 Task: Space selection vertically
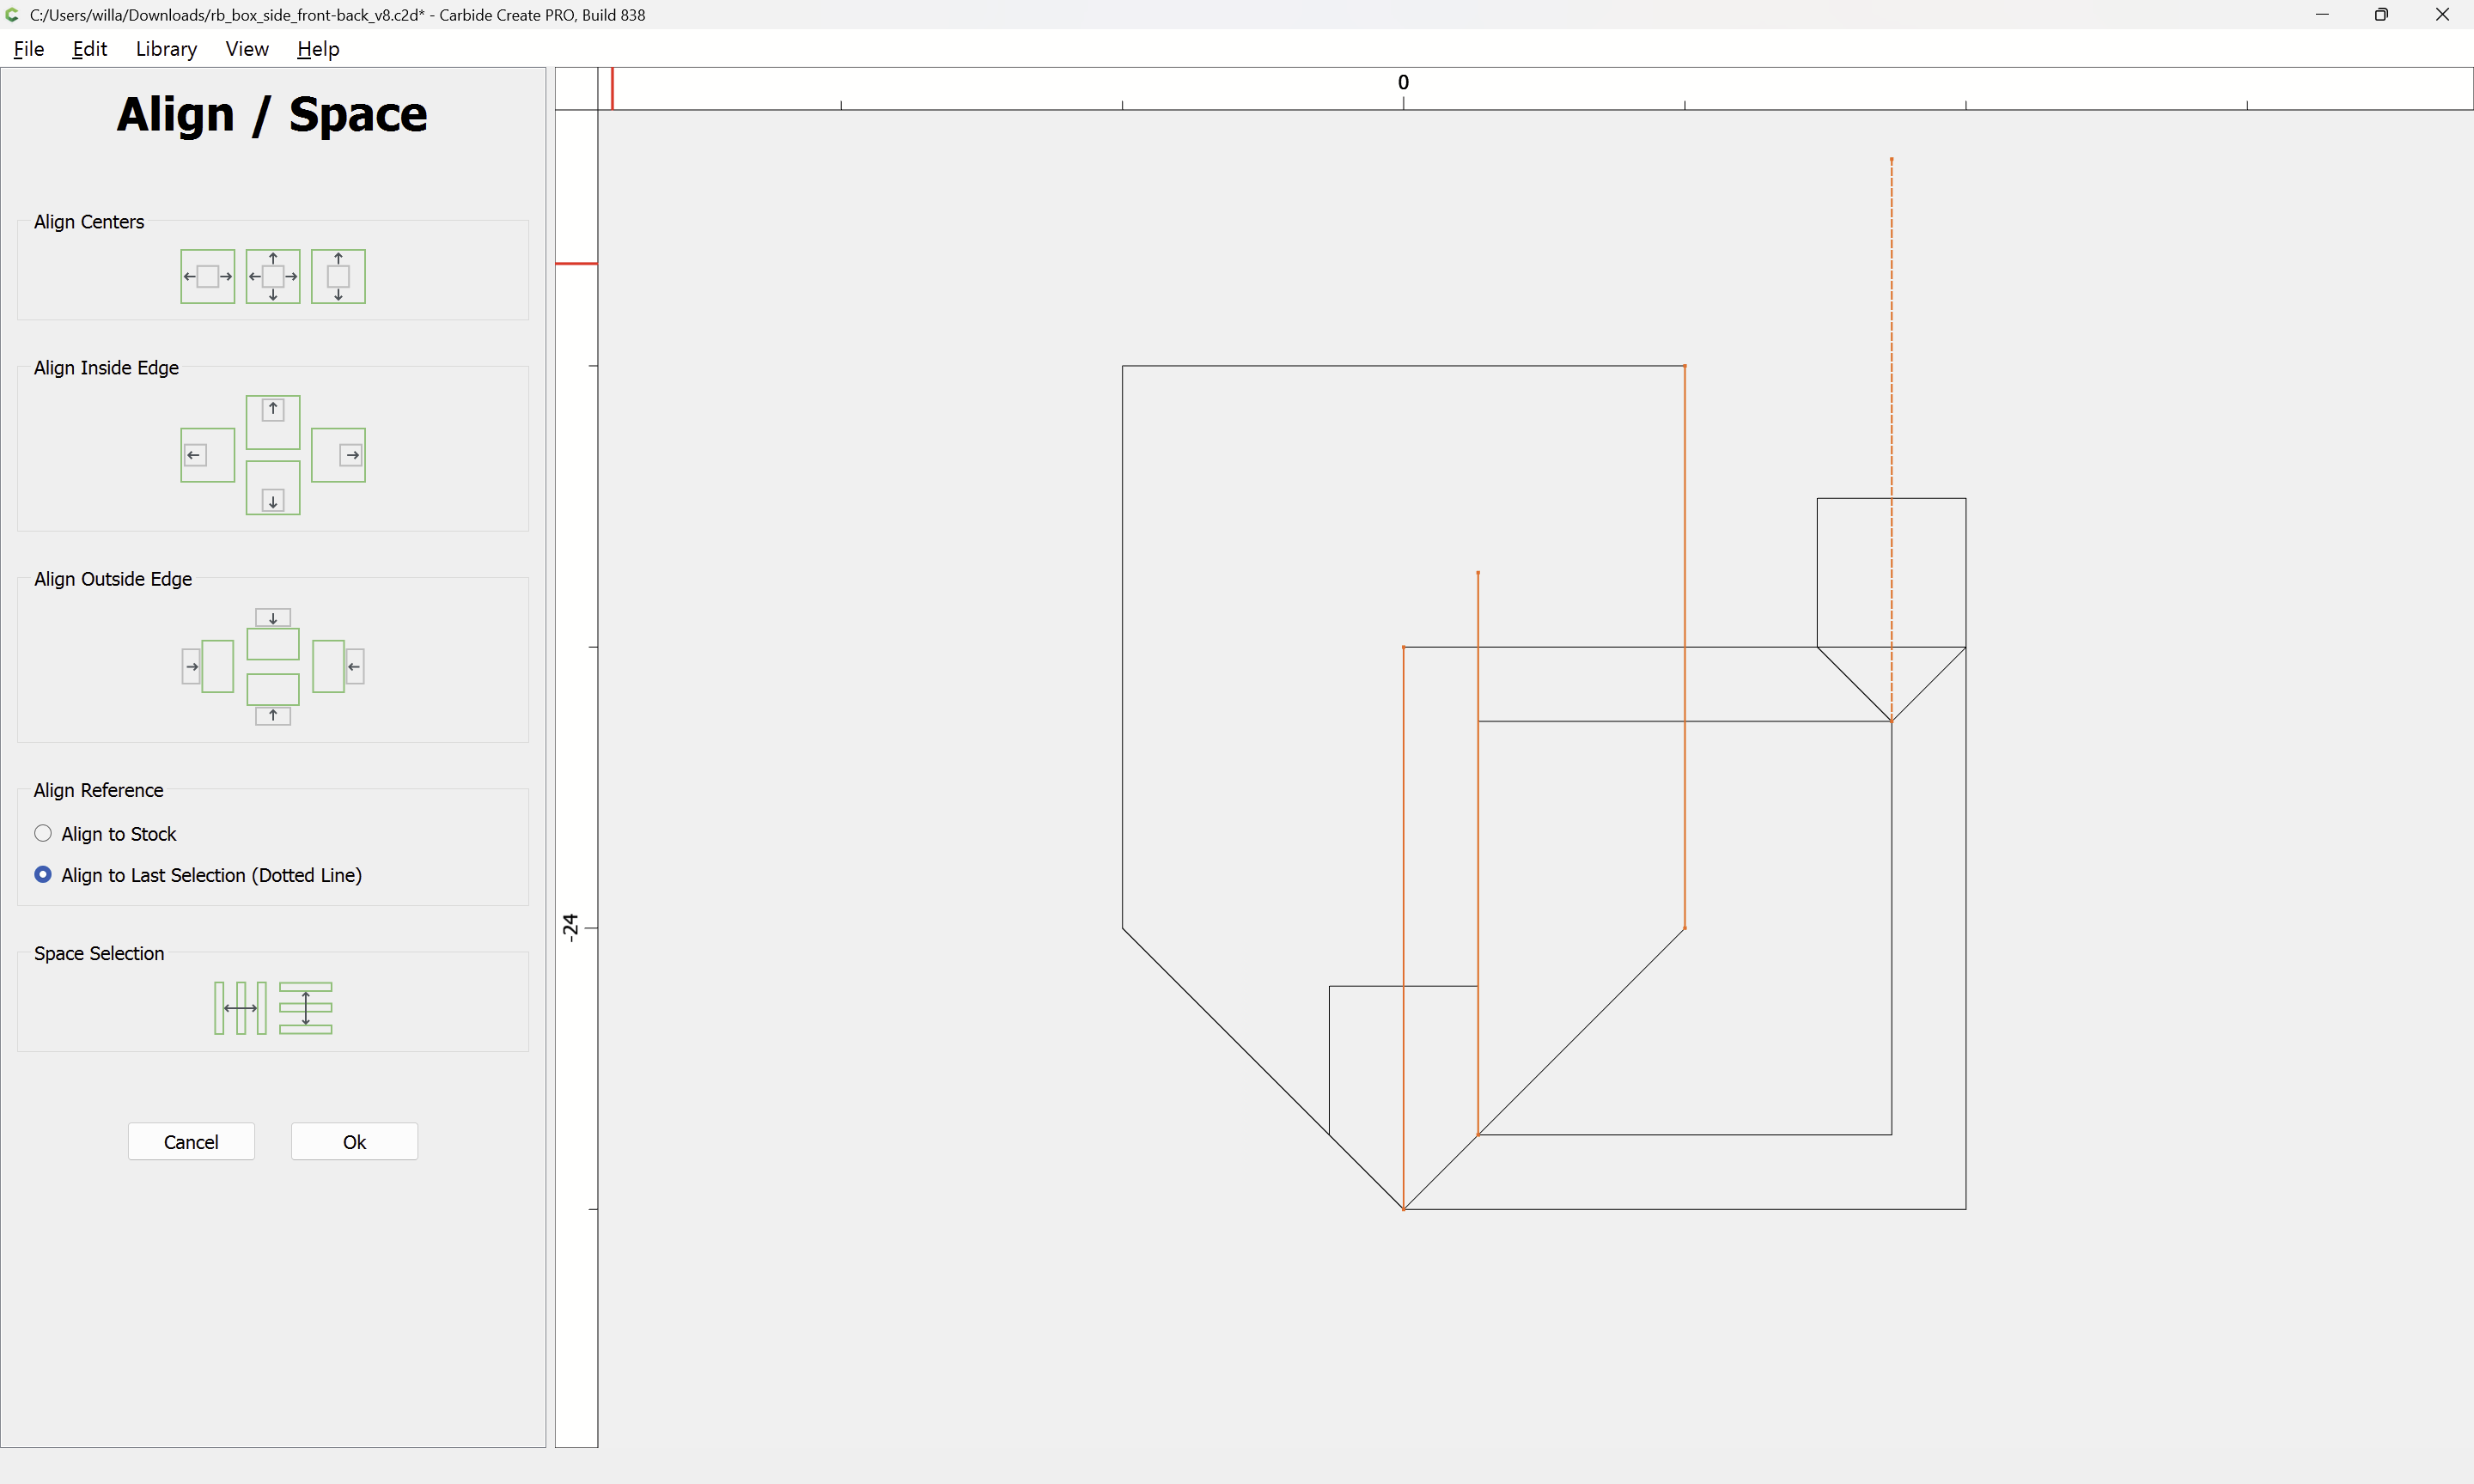[305, 1008]
